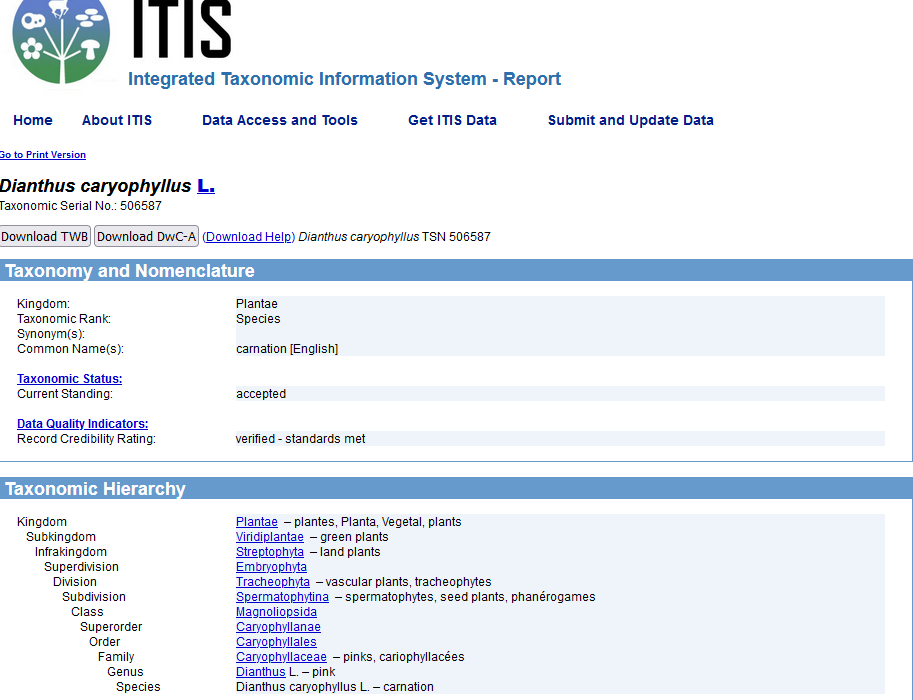This screenshot has width=913, height=700.
Task: Follow the Go to Print Version link
Action: [x=43, y=155]
